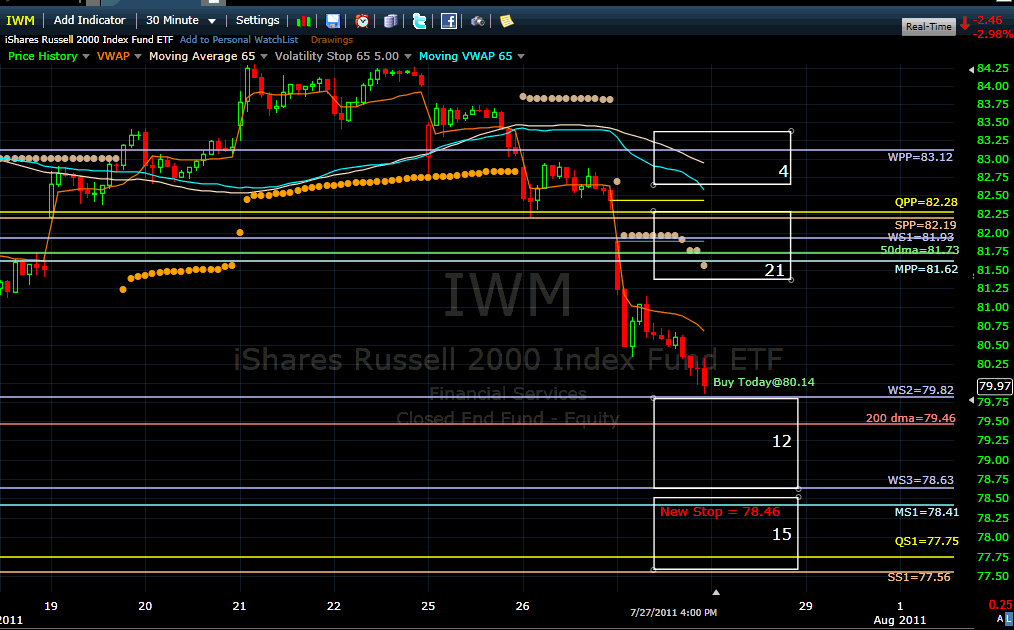
Task: Open the yellow sticky note icon
Action: click(506, 21)
